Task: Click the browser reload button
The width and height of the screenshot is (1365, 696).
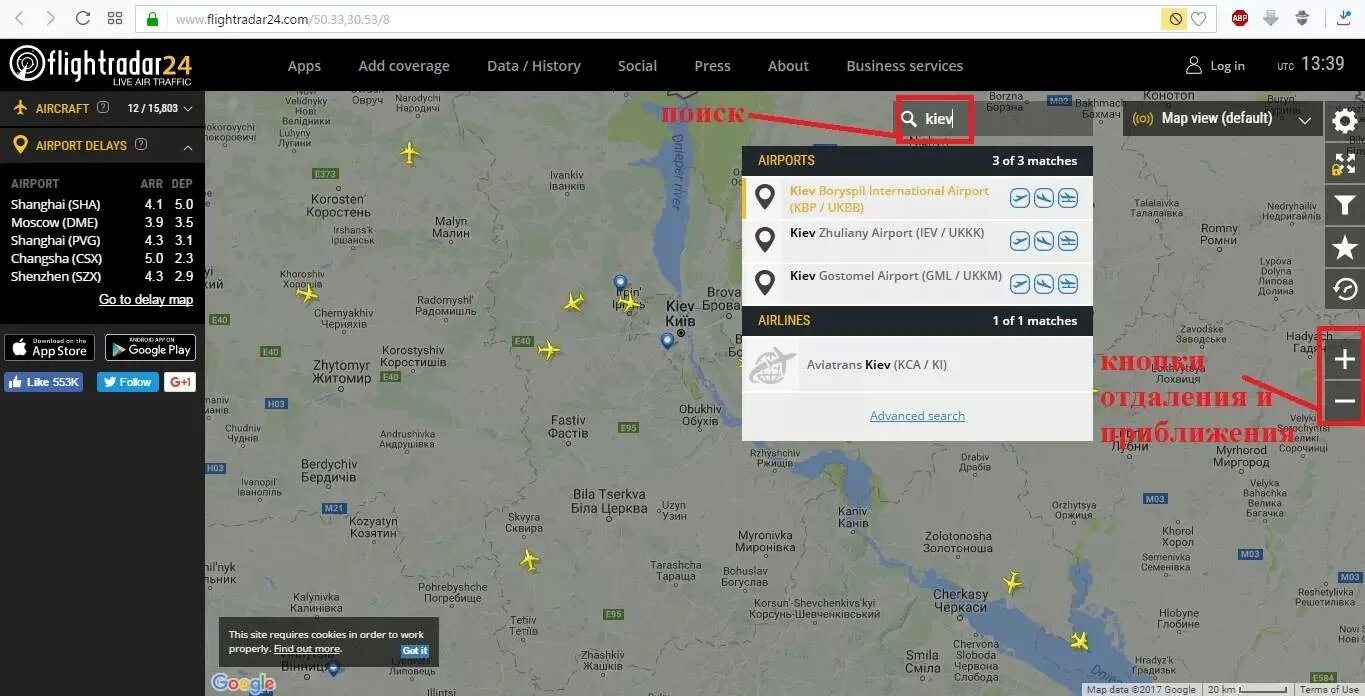Action: pyautogui.click(x=83, y=18)
